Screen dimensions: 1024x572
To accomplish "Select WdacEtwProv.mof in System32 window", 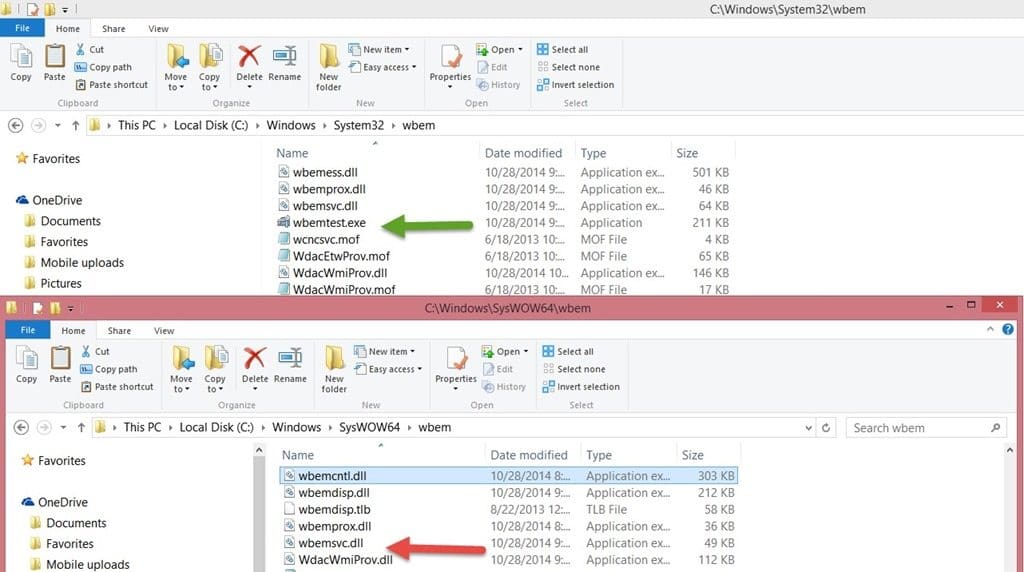I will click(x=341, y=256).
